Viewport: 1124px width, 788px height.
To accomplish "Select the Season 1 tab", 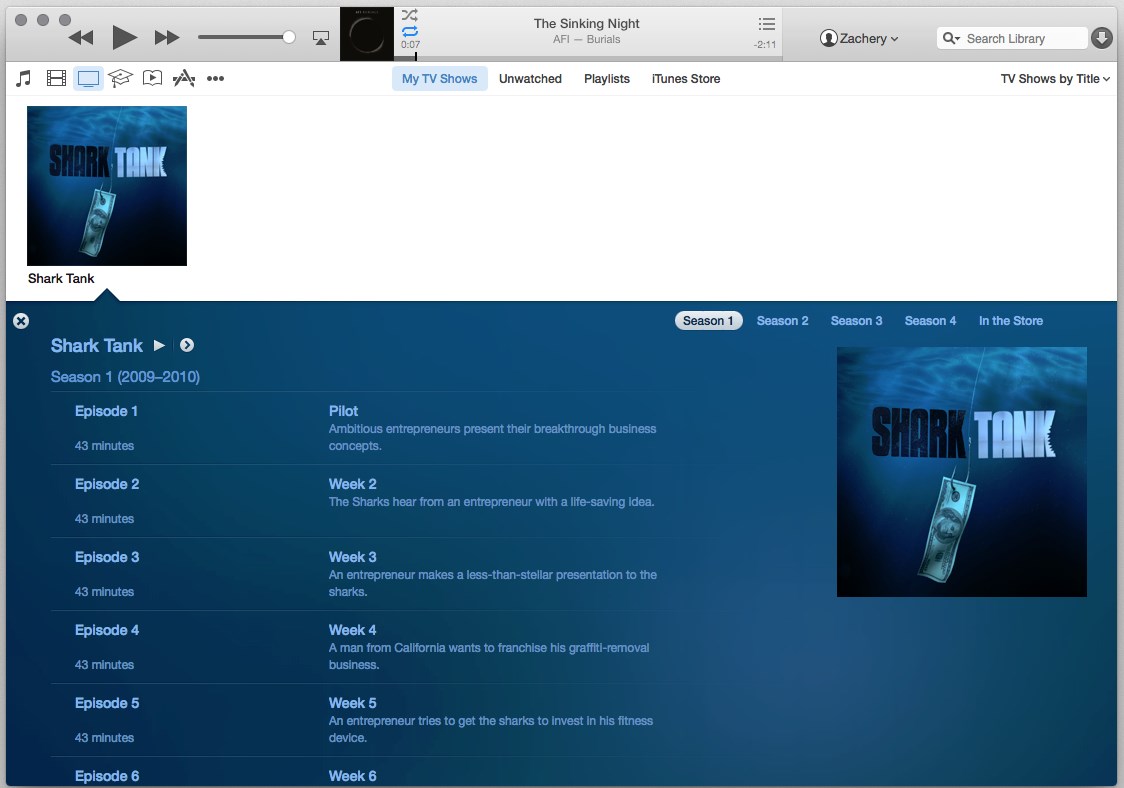I will [708, 321].
